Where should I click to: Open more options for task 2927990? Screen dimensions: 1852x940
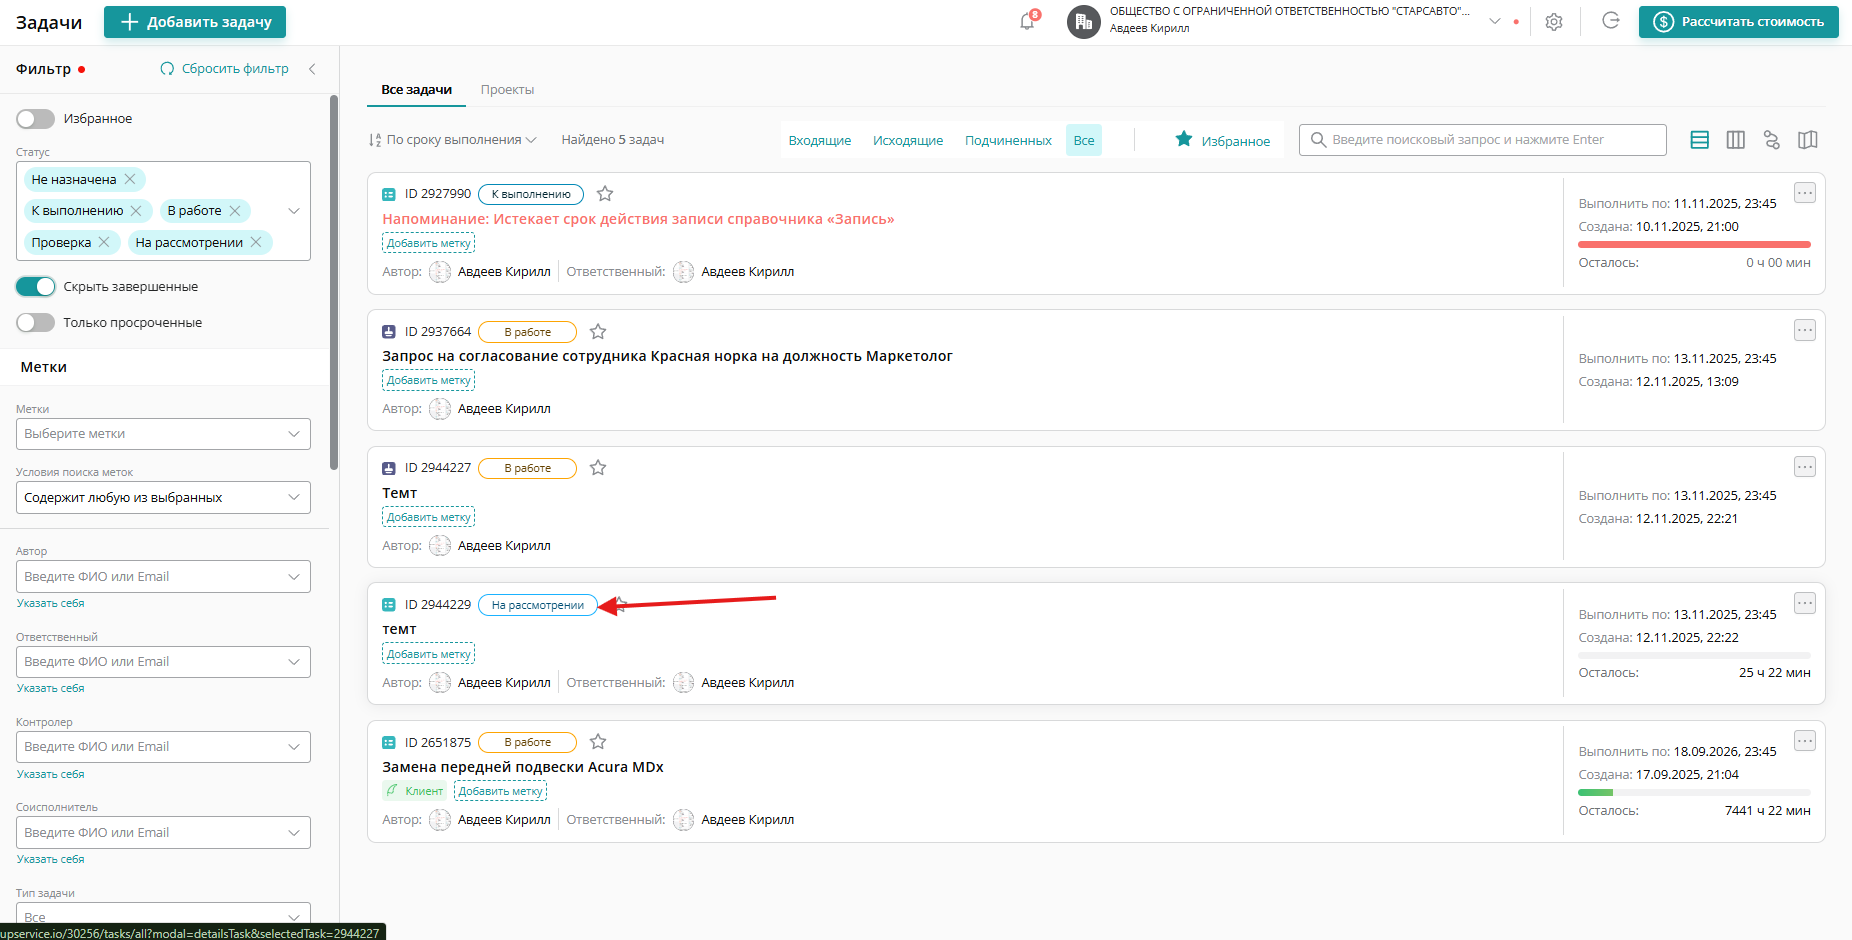(x=1804, y=193)
